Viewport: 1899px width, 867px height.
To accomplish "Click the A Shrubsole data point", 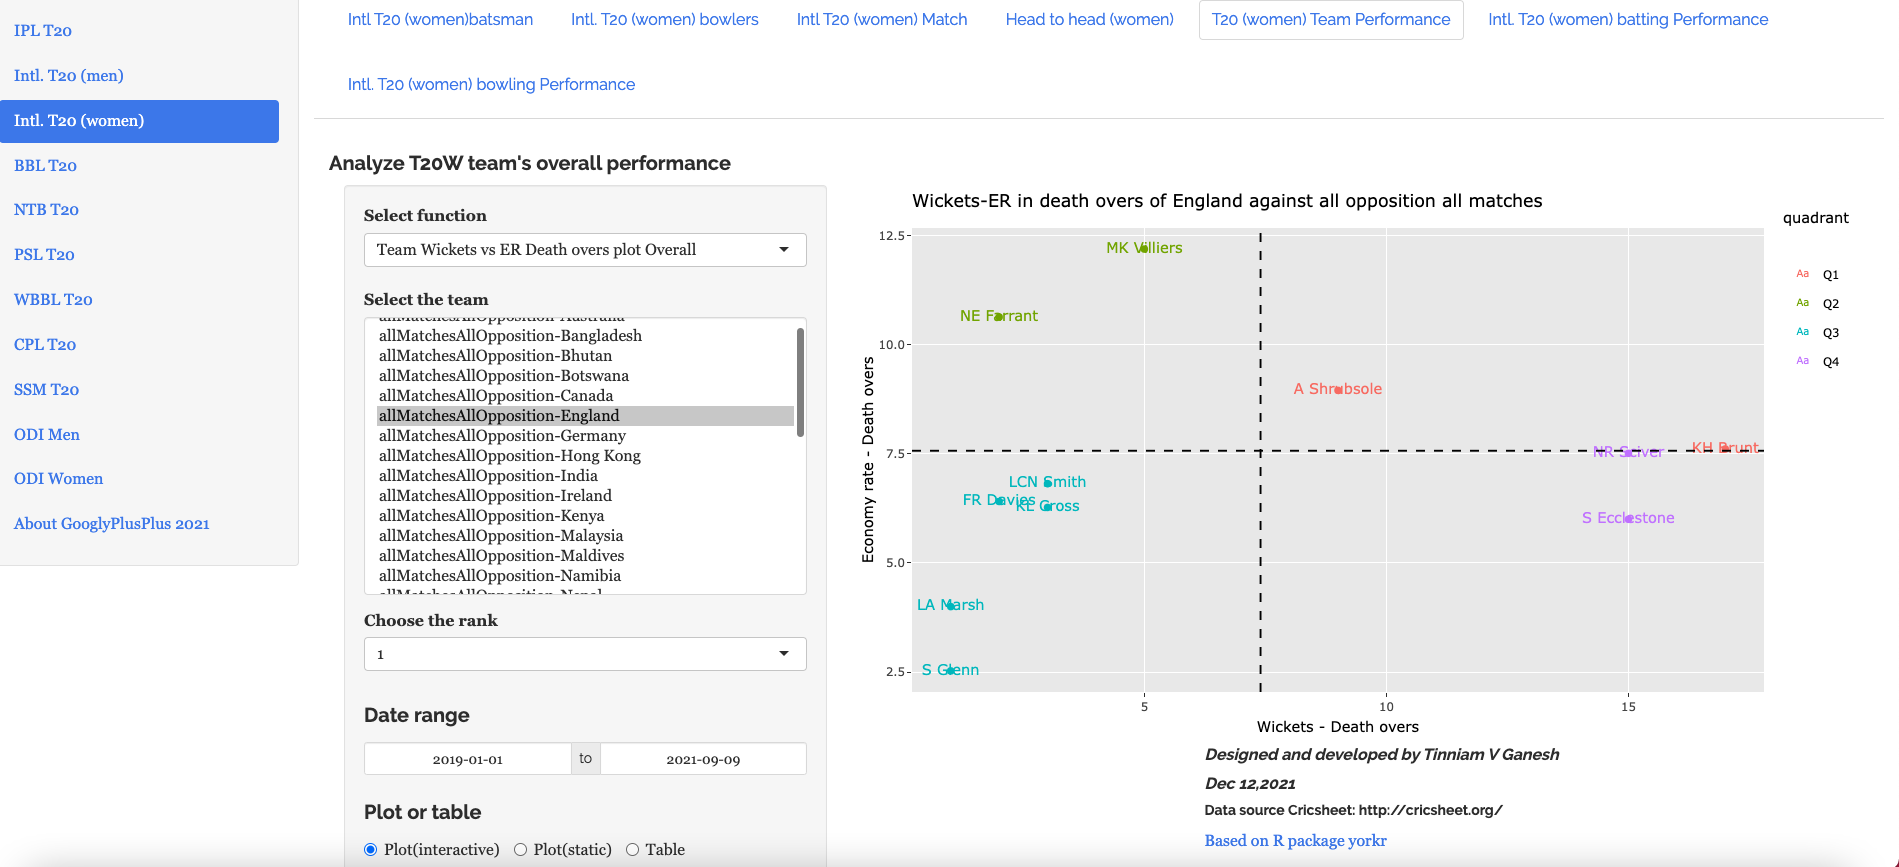I will tap(1338, 389).
